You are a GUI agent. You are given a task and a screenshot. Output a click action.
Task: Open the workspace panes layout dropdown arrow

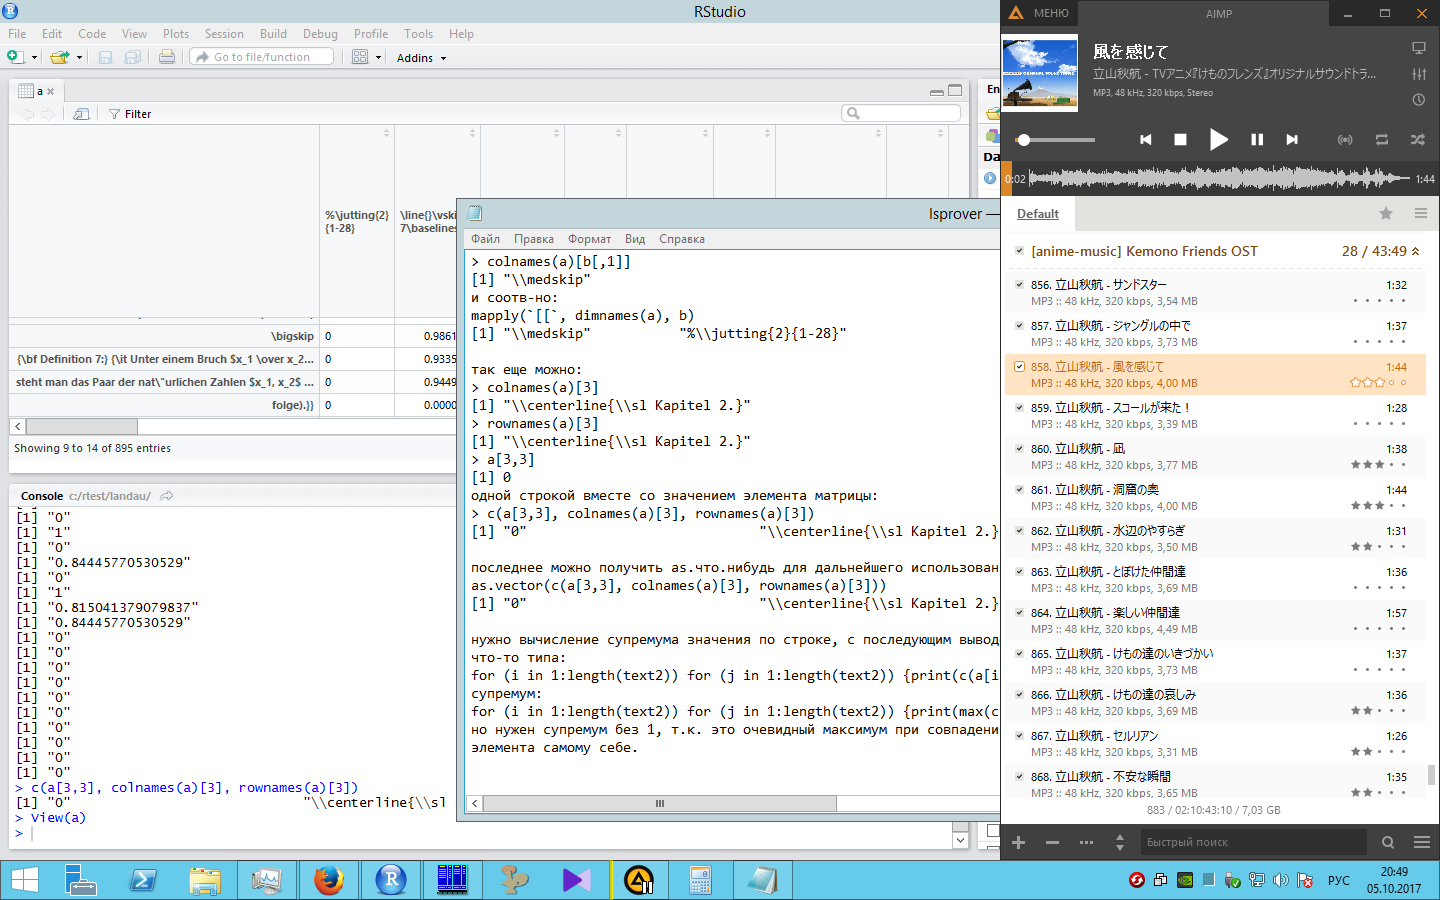[379, 58]
